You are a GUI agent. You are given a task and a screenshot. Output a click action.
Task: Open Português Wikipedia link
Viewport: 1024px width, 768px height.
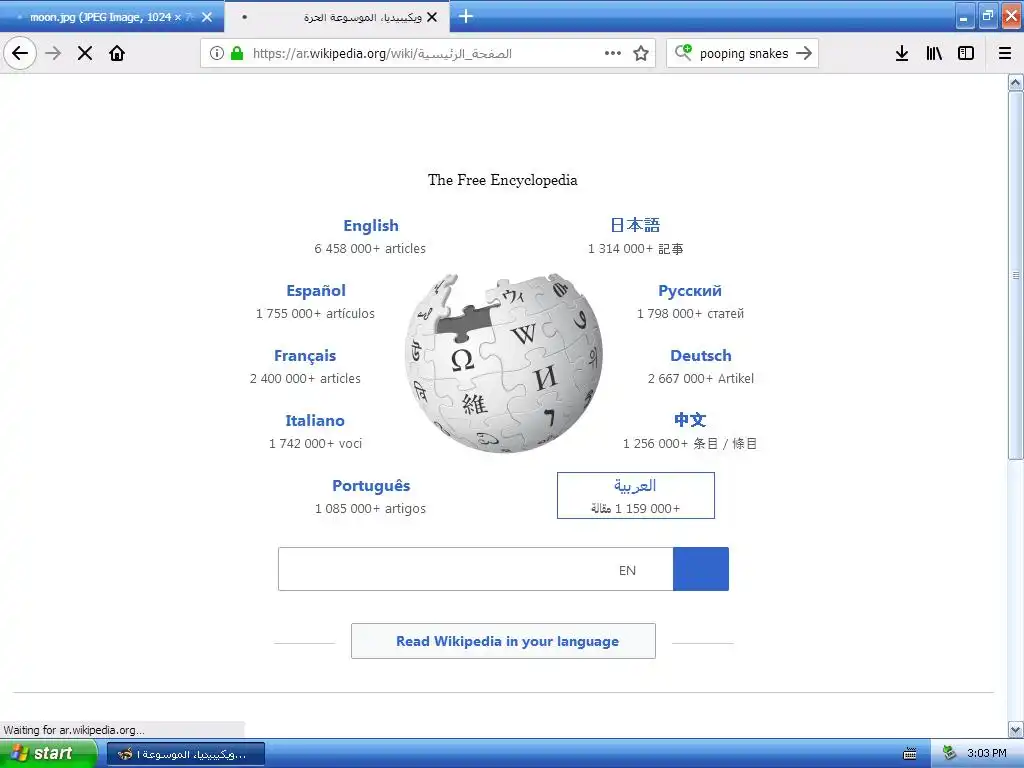coord(371,486)
